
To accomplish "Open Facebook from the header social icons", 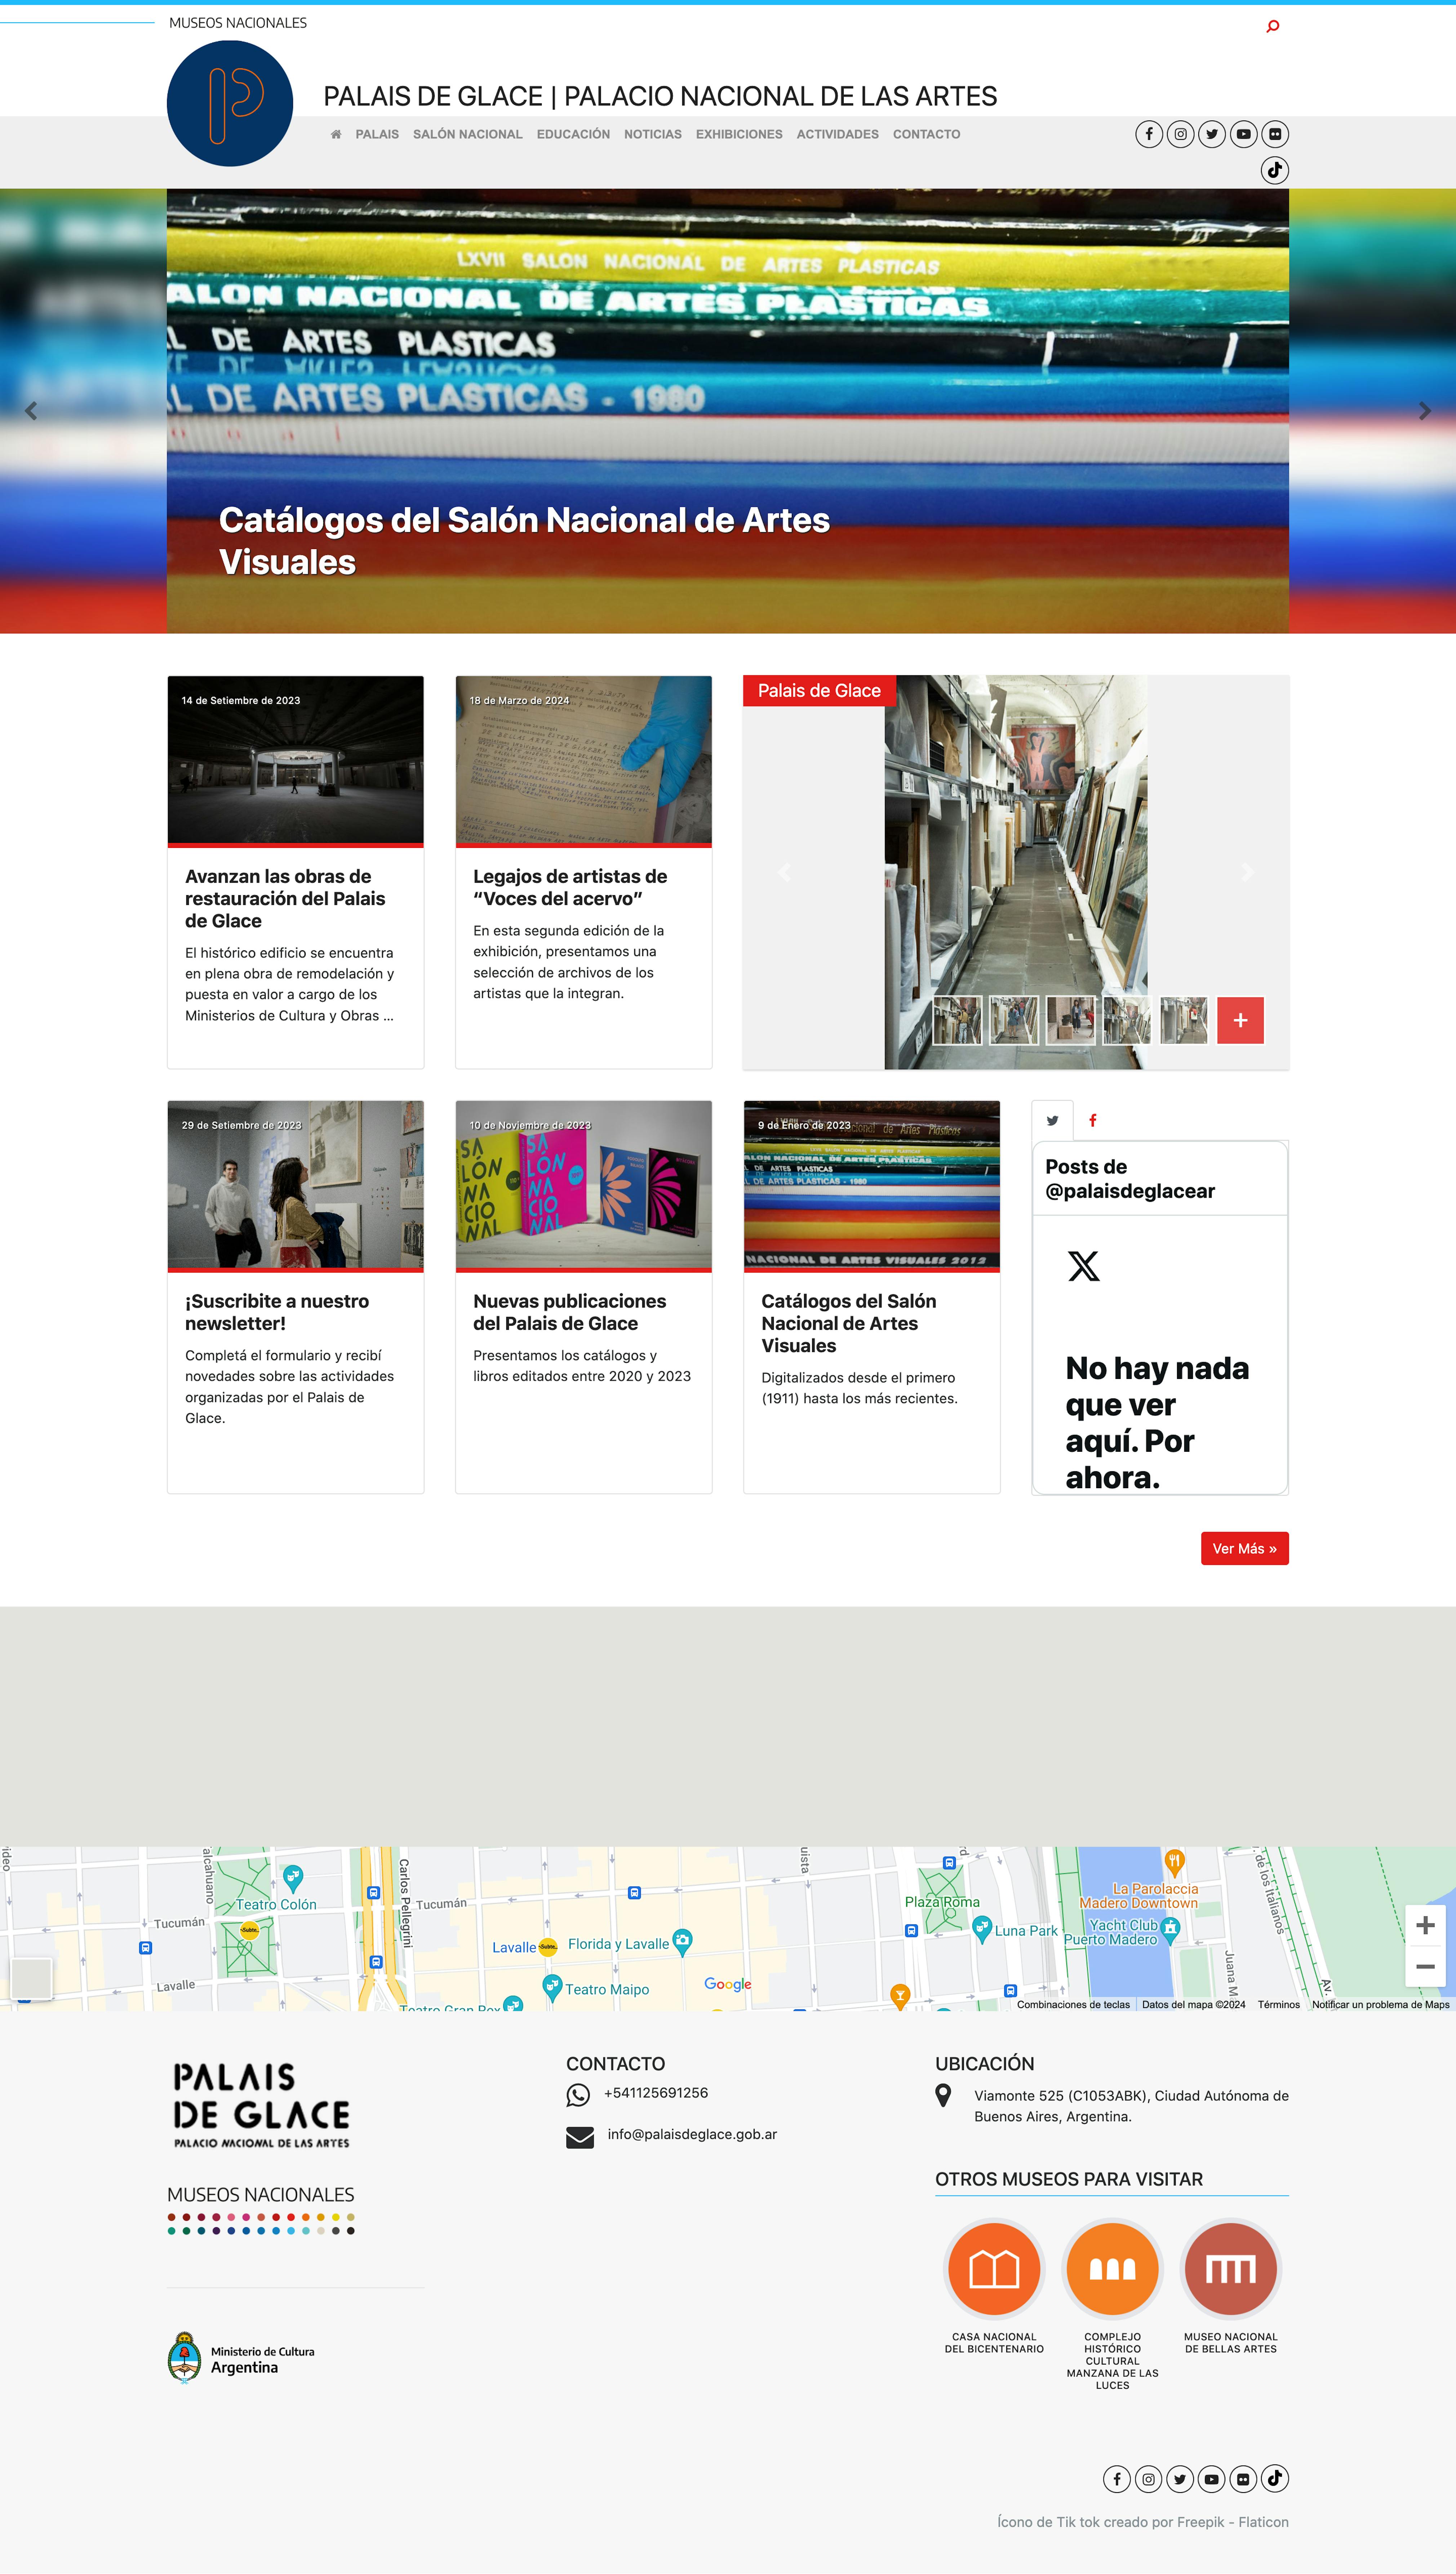I will (x=1149, y=134).
